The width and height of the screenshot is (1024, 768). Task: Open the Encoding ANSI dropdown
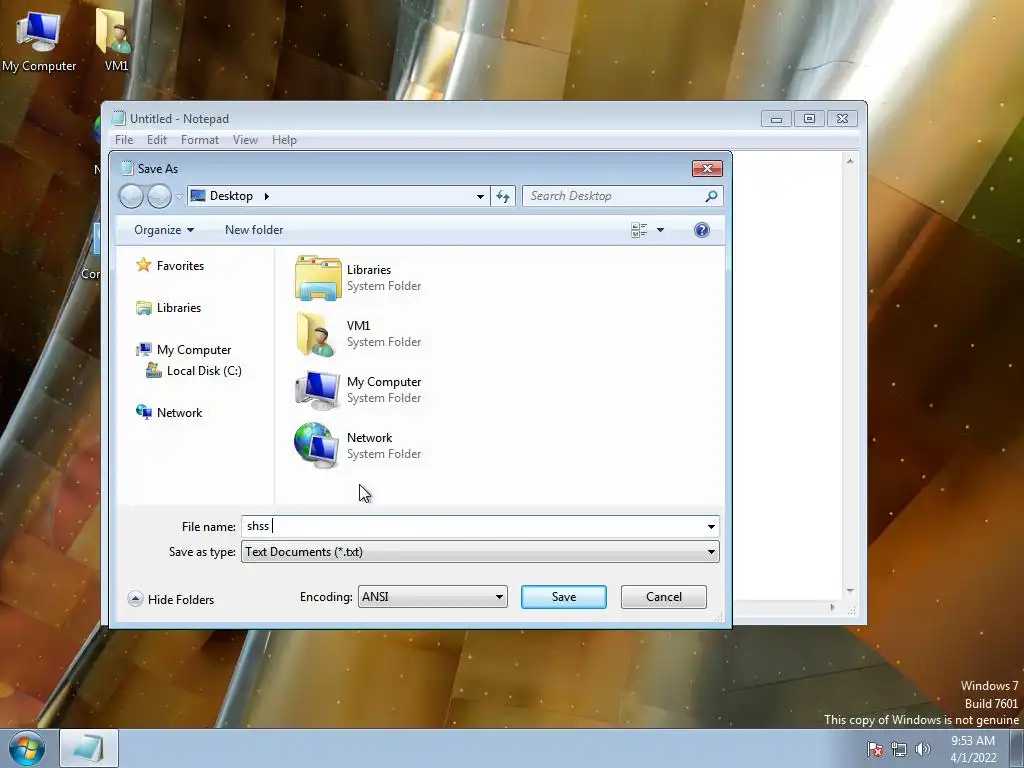[432, 597]
